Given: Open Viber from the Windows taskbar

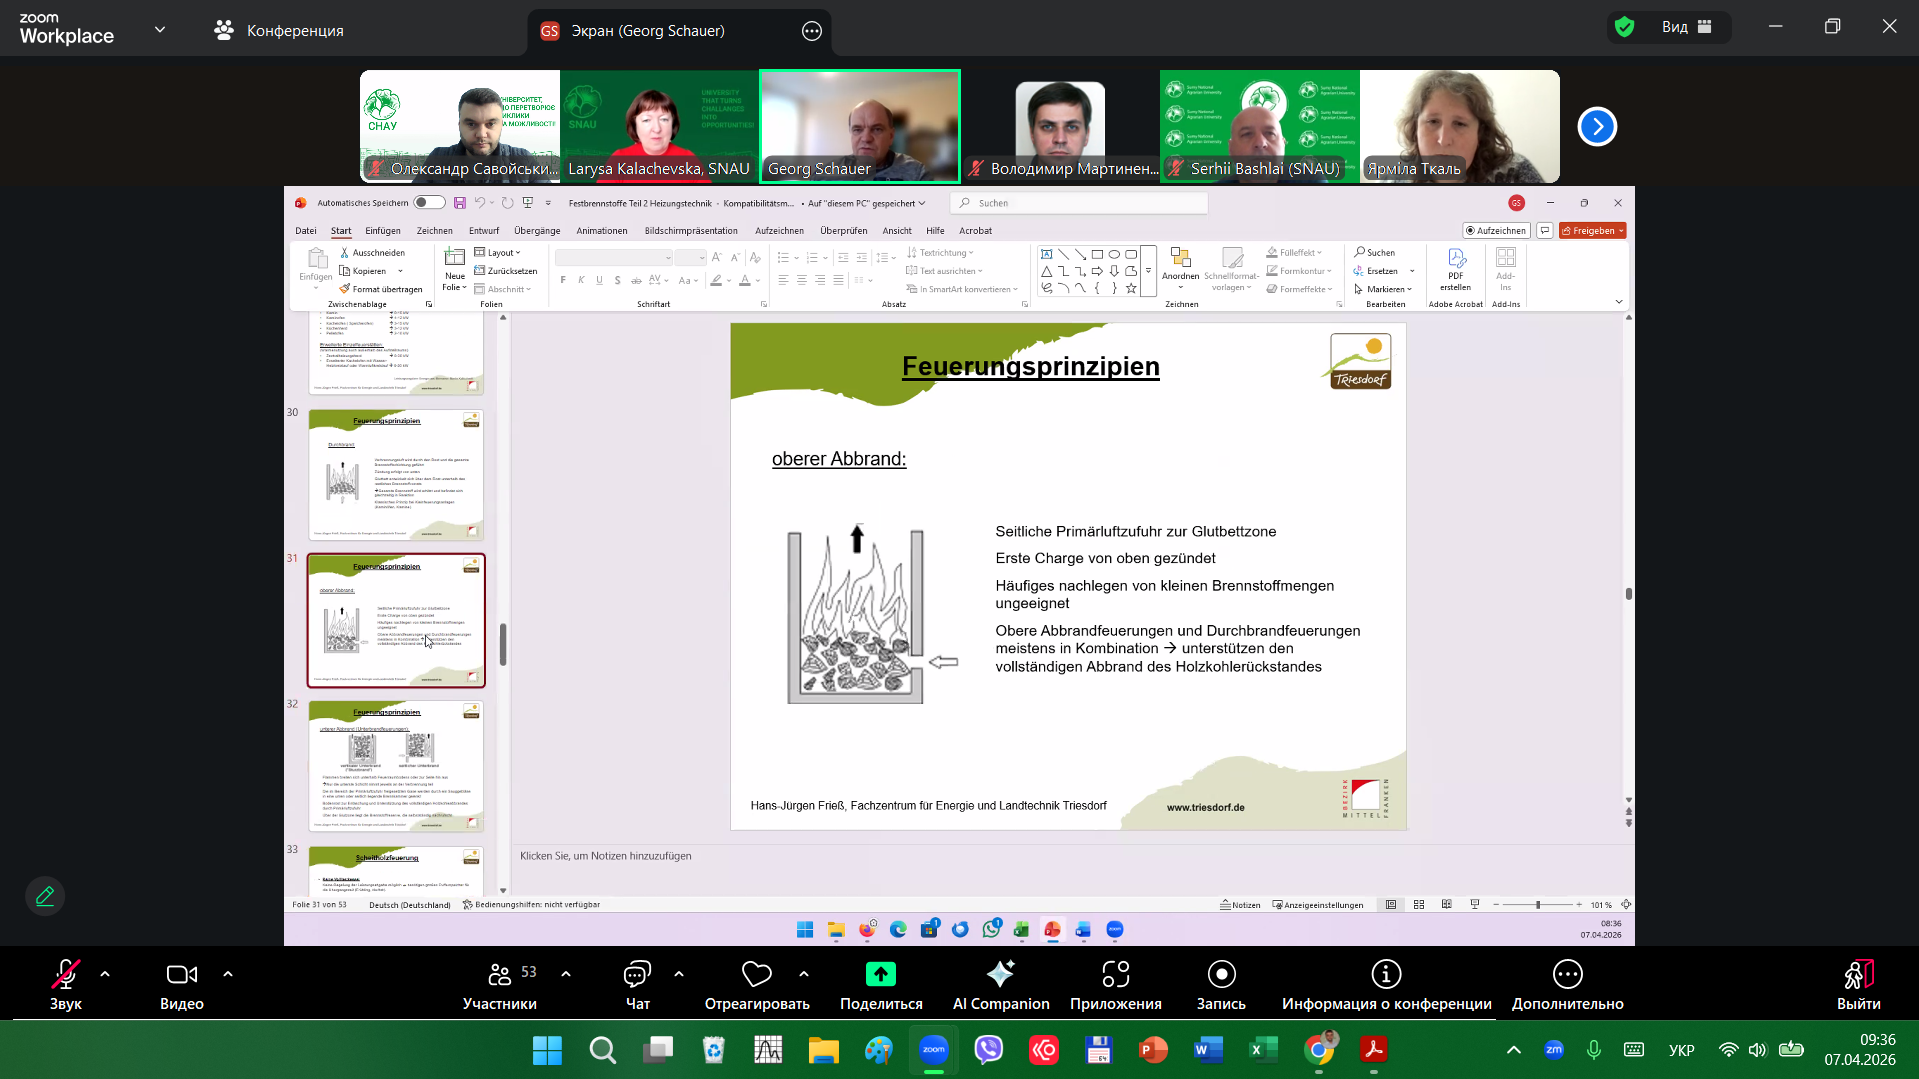Looking at the screenshot, I should [988, 1050].
